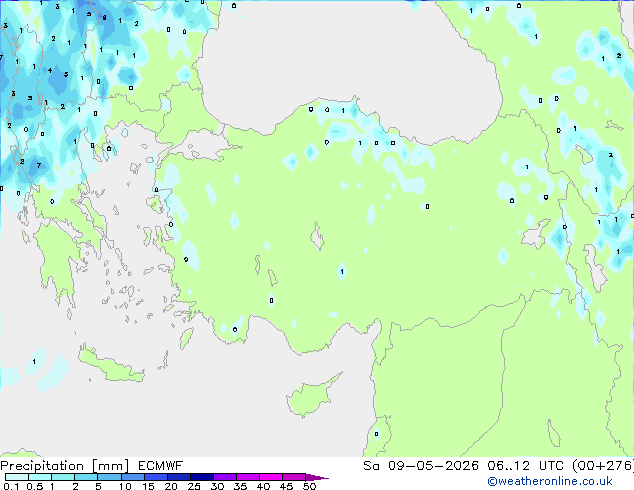Click the 45–50 mm legend swatch
This screenshot has width=634, height=490.
[294, 477]
